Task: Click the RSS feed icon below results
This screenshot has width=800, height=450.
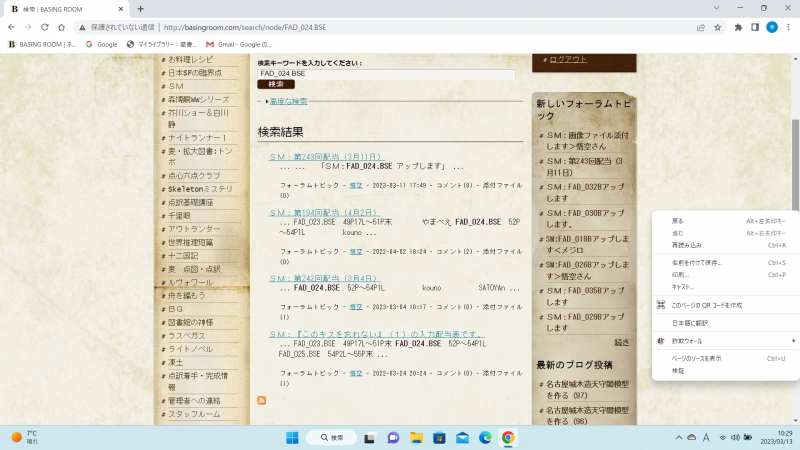Action: (262, 400)
